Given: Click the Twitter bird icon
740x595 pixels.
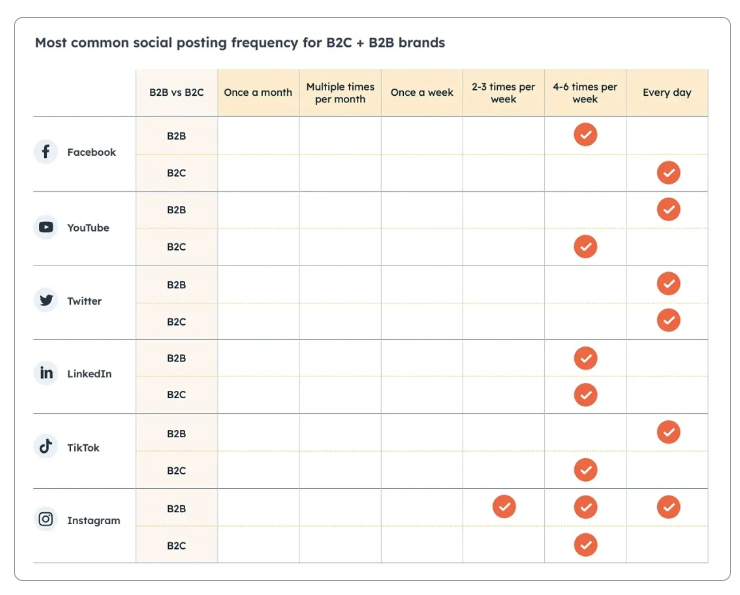Looking at the screenshot, I should pyautogui.click(x=46, y=300).
